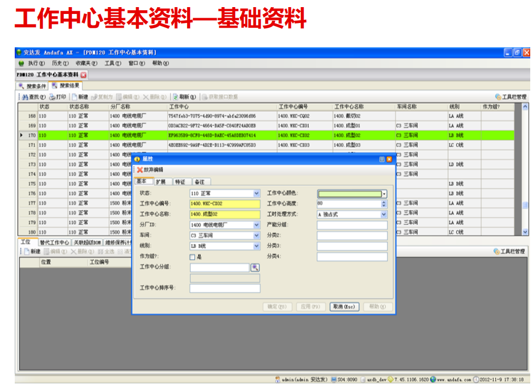The width and height of the screenshot is (532, 391).
Task: Click the green globe icon in the status bar
Action: (x=433, y=379)
